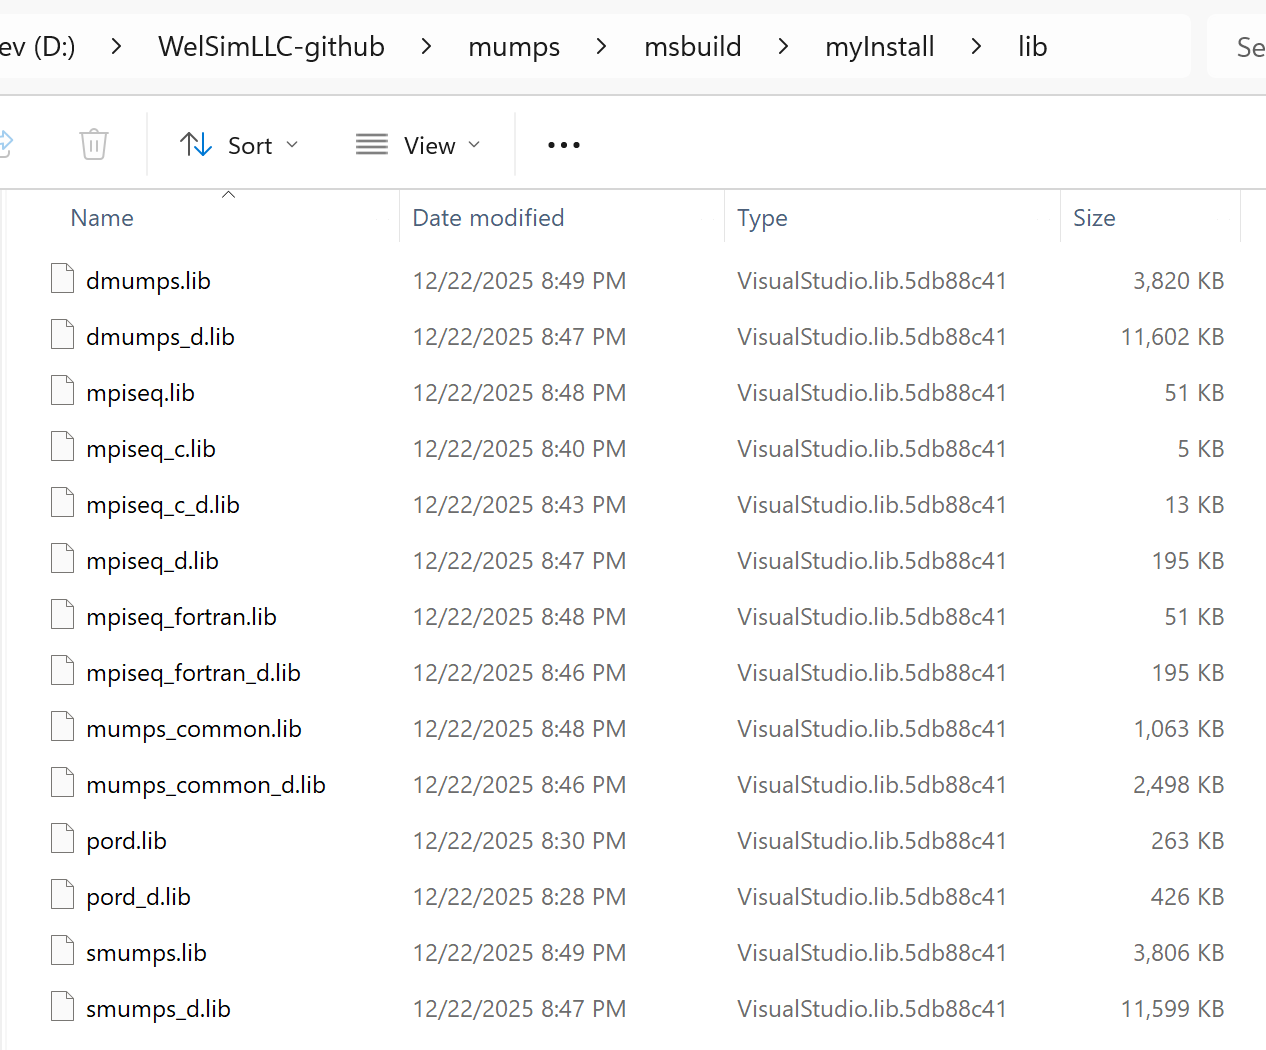Open the myInstall breadcrumb entry
This screenshot has width=1266, height=1050.
click(x=879, y=46)
